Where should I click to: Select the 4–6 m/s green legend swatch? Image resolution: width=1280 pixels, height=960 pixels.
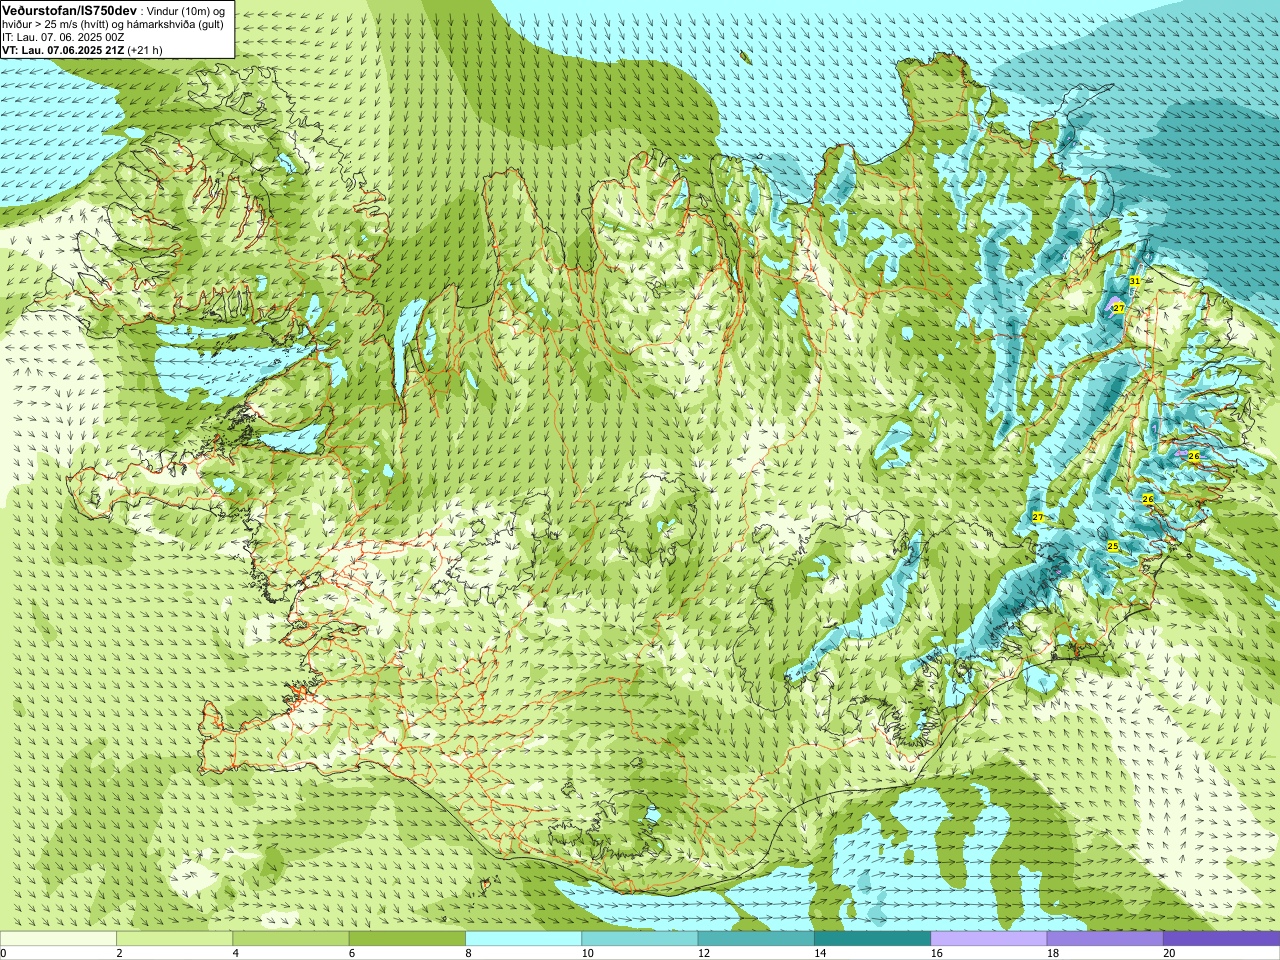290,939
